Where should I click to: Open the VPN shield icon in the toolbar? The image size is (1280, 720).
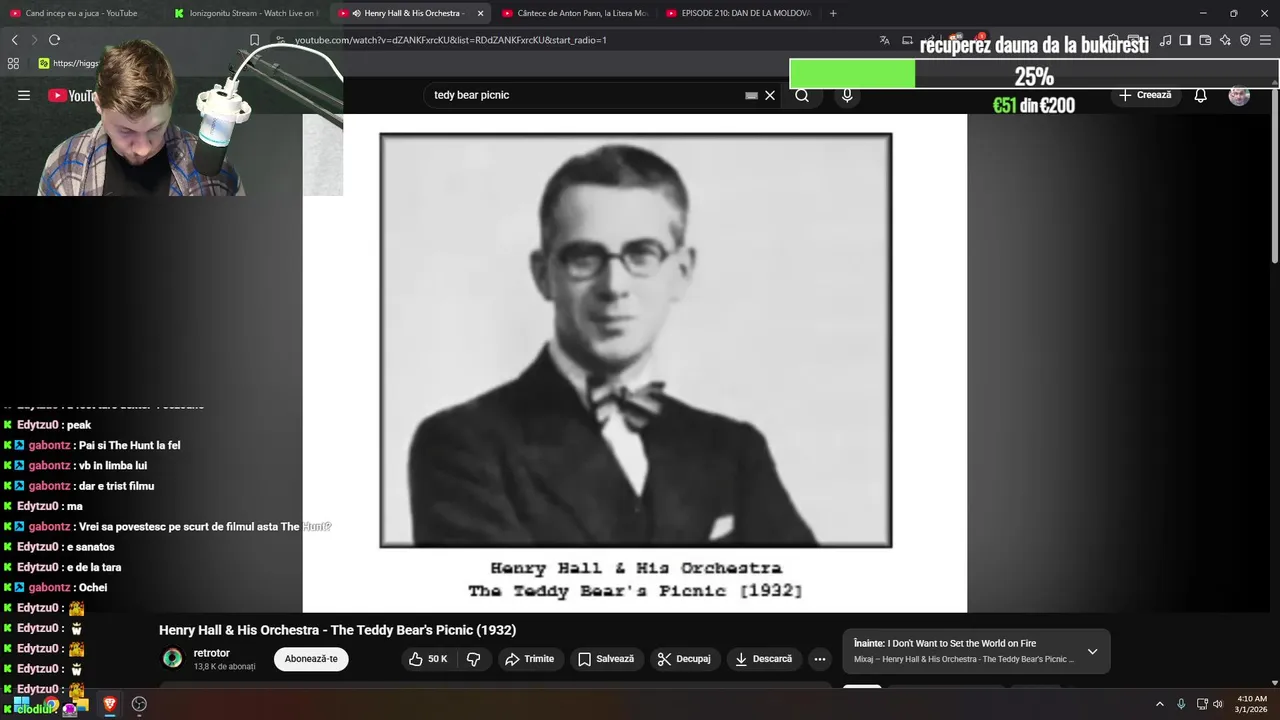[x=1245, y=40]
